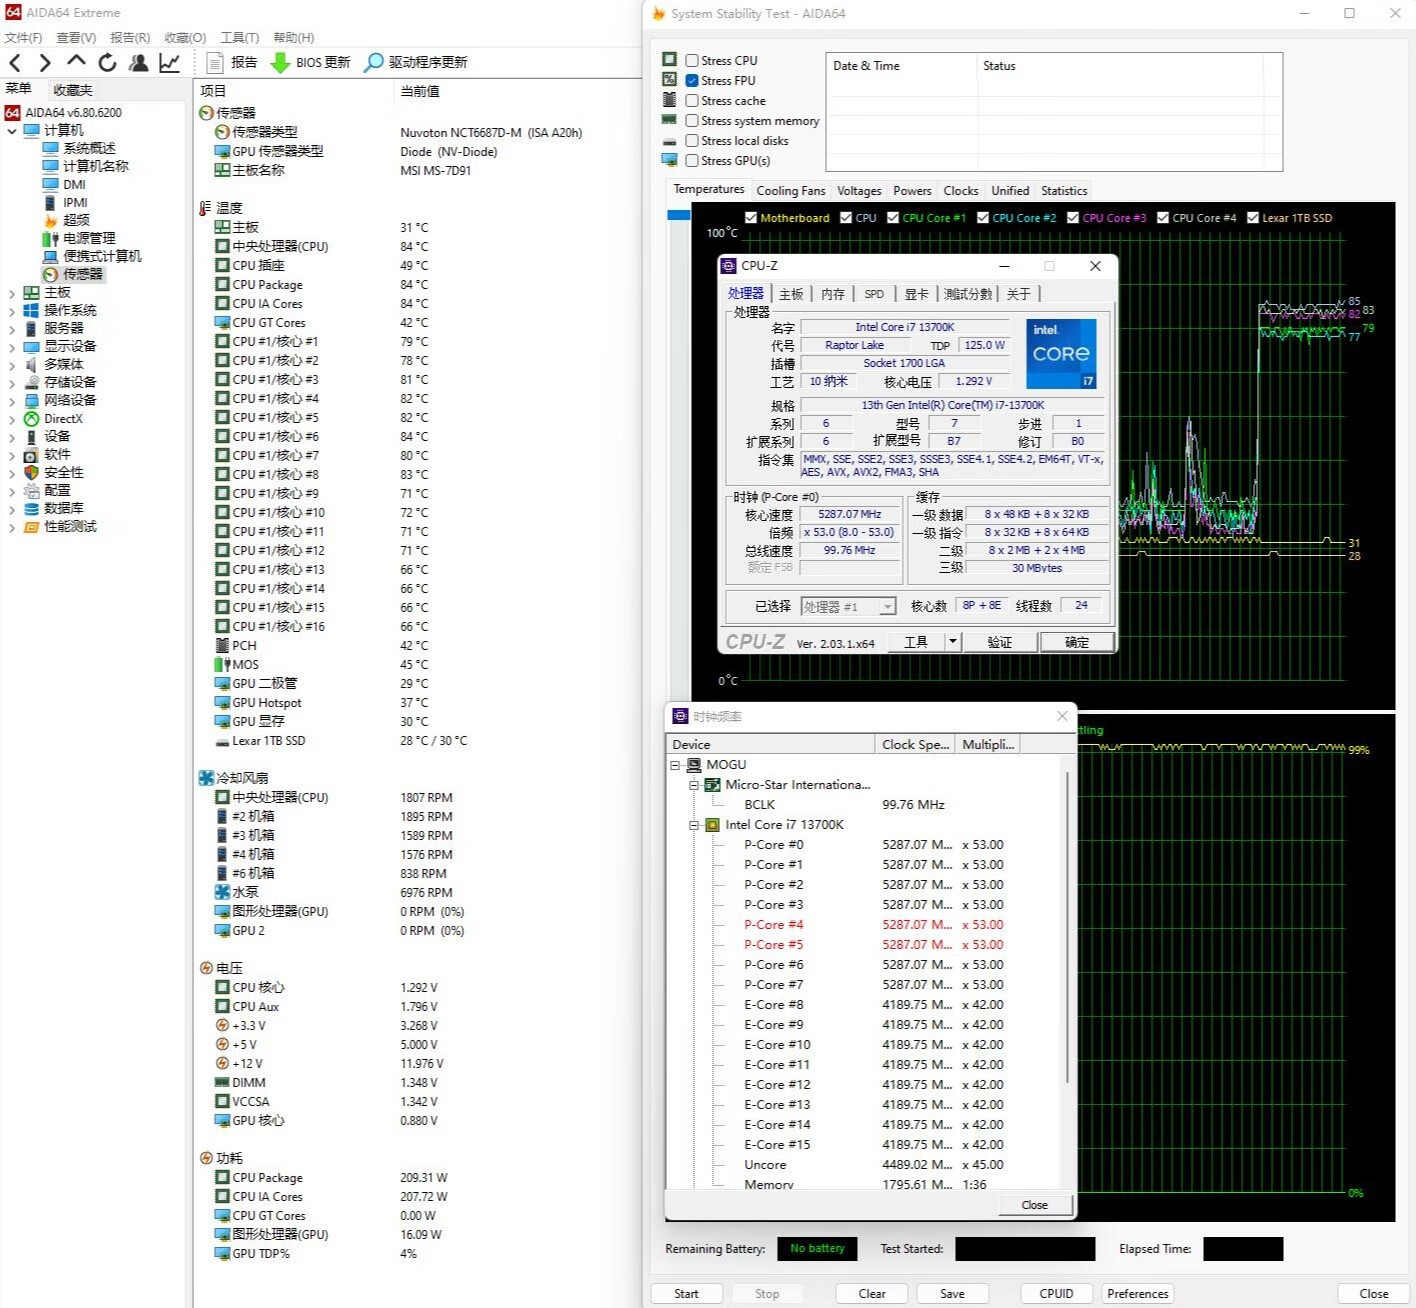The width and height of the screenshot is (1416, 1308).
Task: Click the refresh icon in AIDA64 toolbar
Action: (x=107, y=63)
